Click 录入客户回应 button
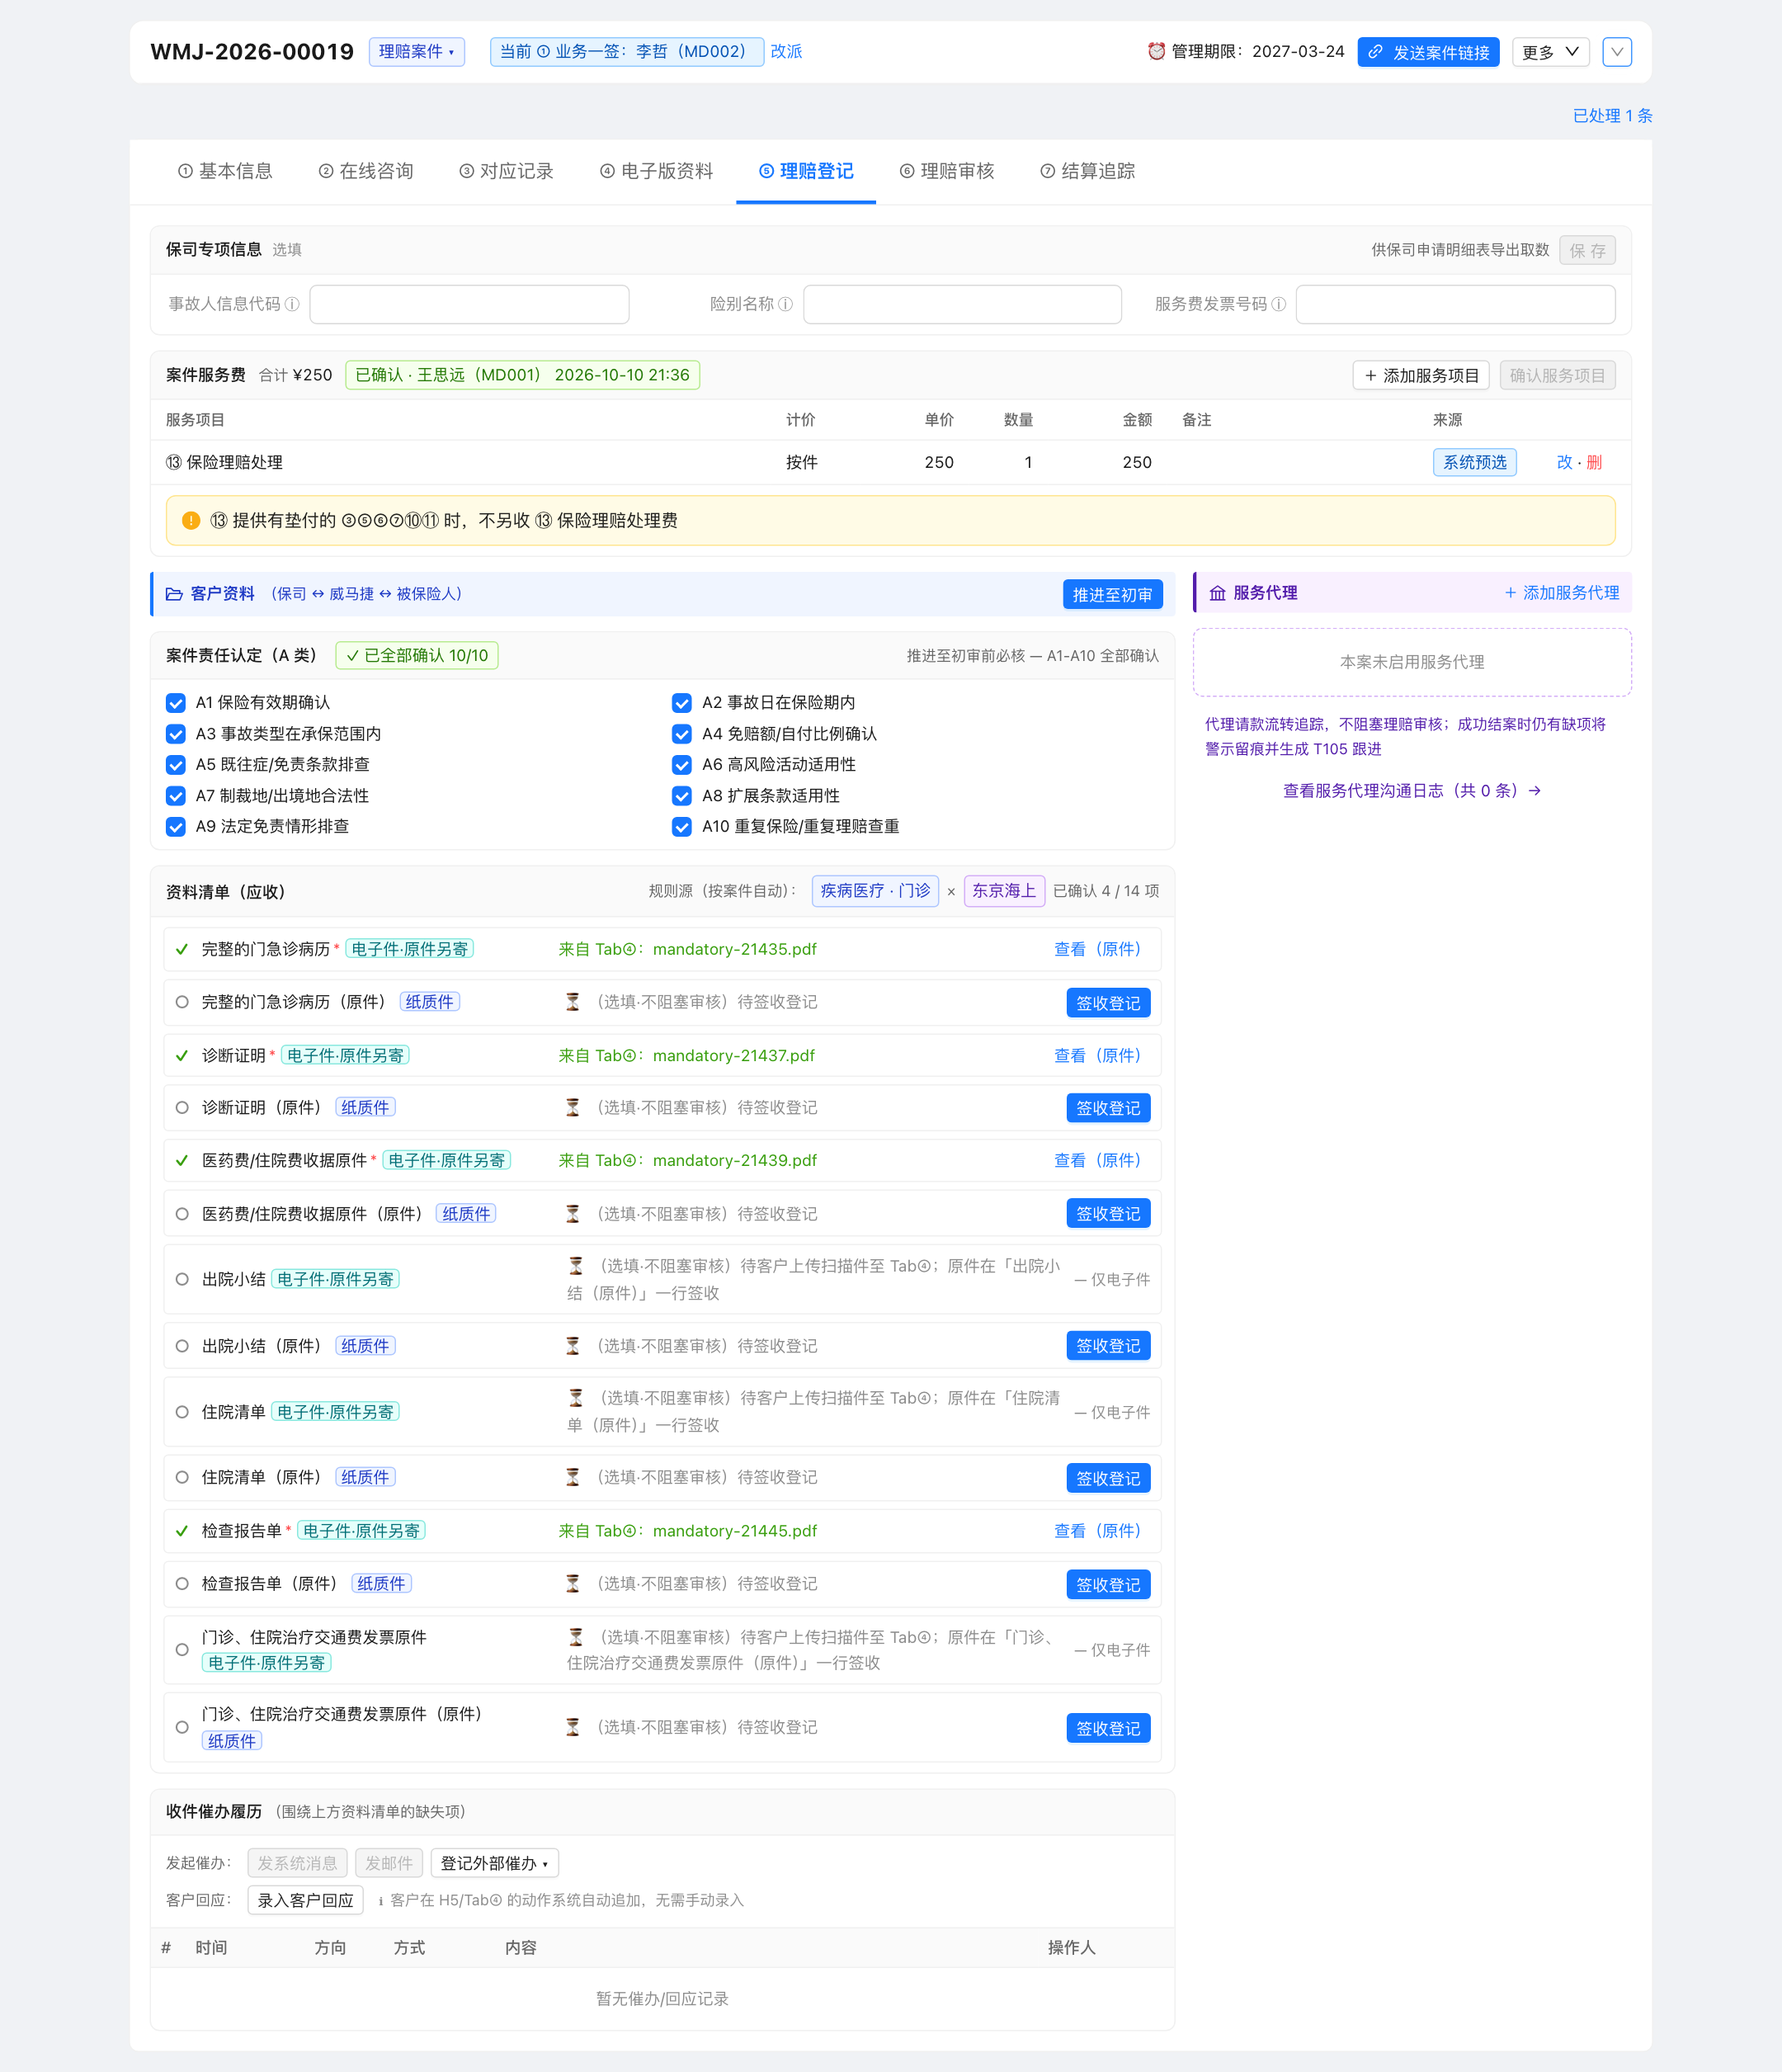The width and height of the screenshot is (1782, 2072). pyautogui.click(x=305, y=1900)
